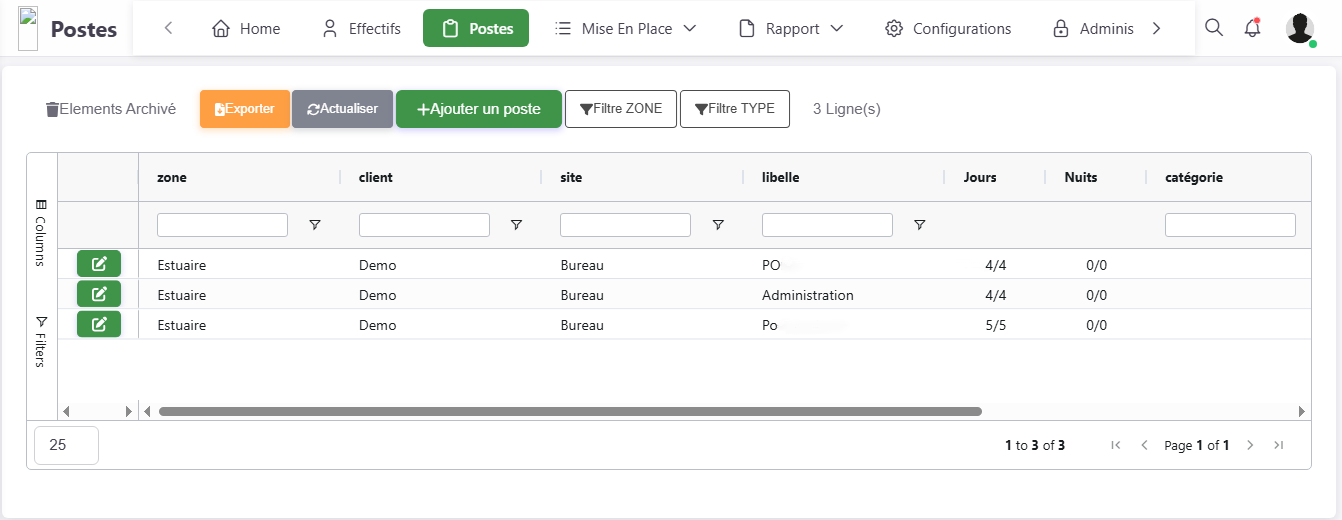Viewport: 1342px width, 520px height.
Task: Click the Ajouter un poste button
Action: [478, 109]
